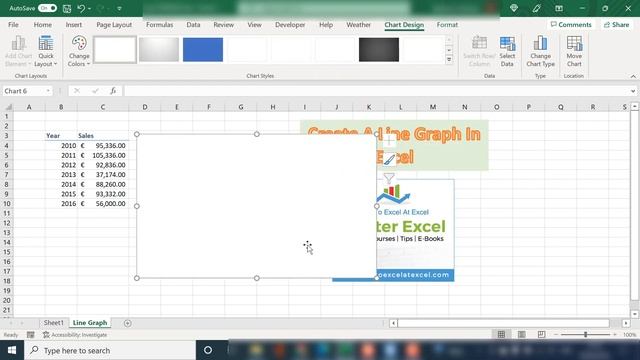This screenshot has width=640, height=360.
Task: Select cell with 105,336.00
Action: pos(103,155)
